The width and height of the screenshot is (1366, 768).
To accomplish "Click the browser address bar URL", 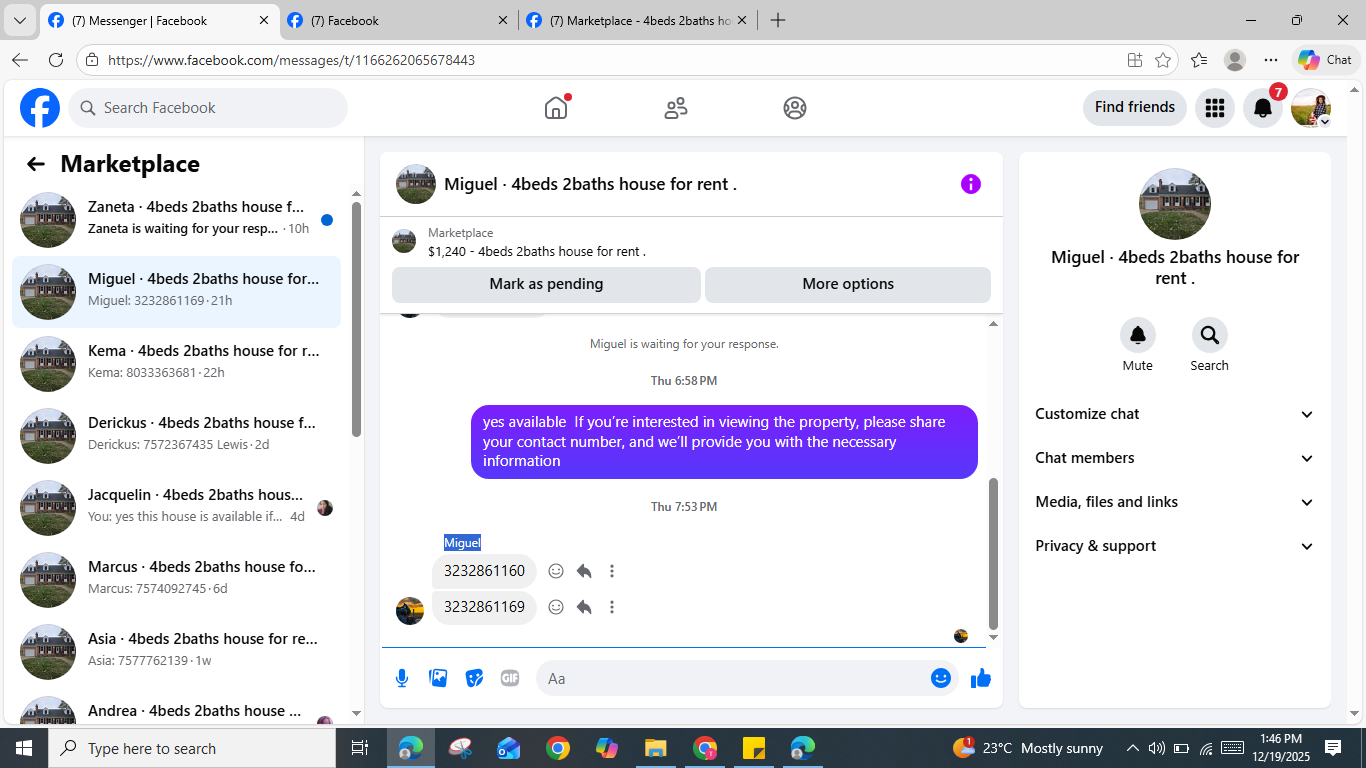I will click(291, 60).
